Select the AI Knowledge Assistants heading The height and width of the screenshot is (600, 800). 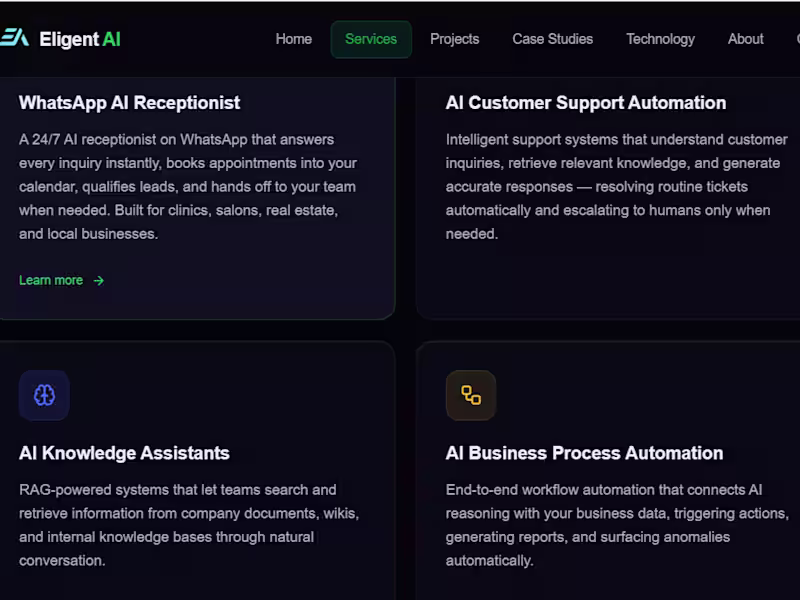(x=124, y=453)
